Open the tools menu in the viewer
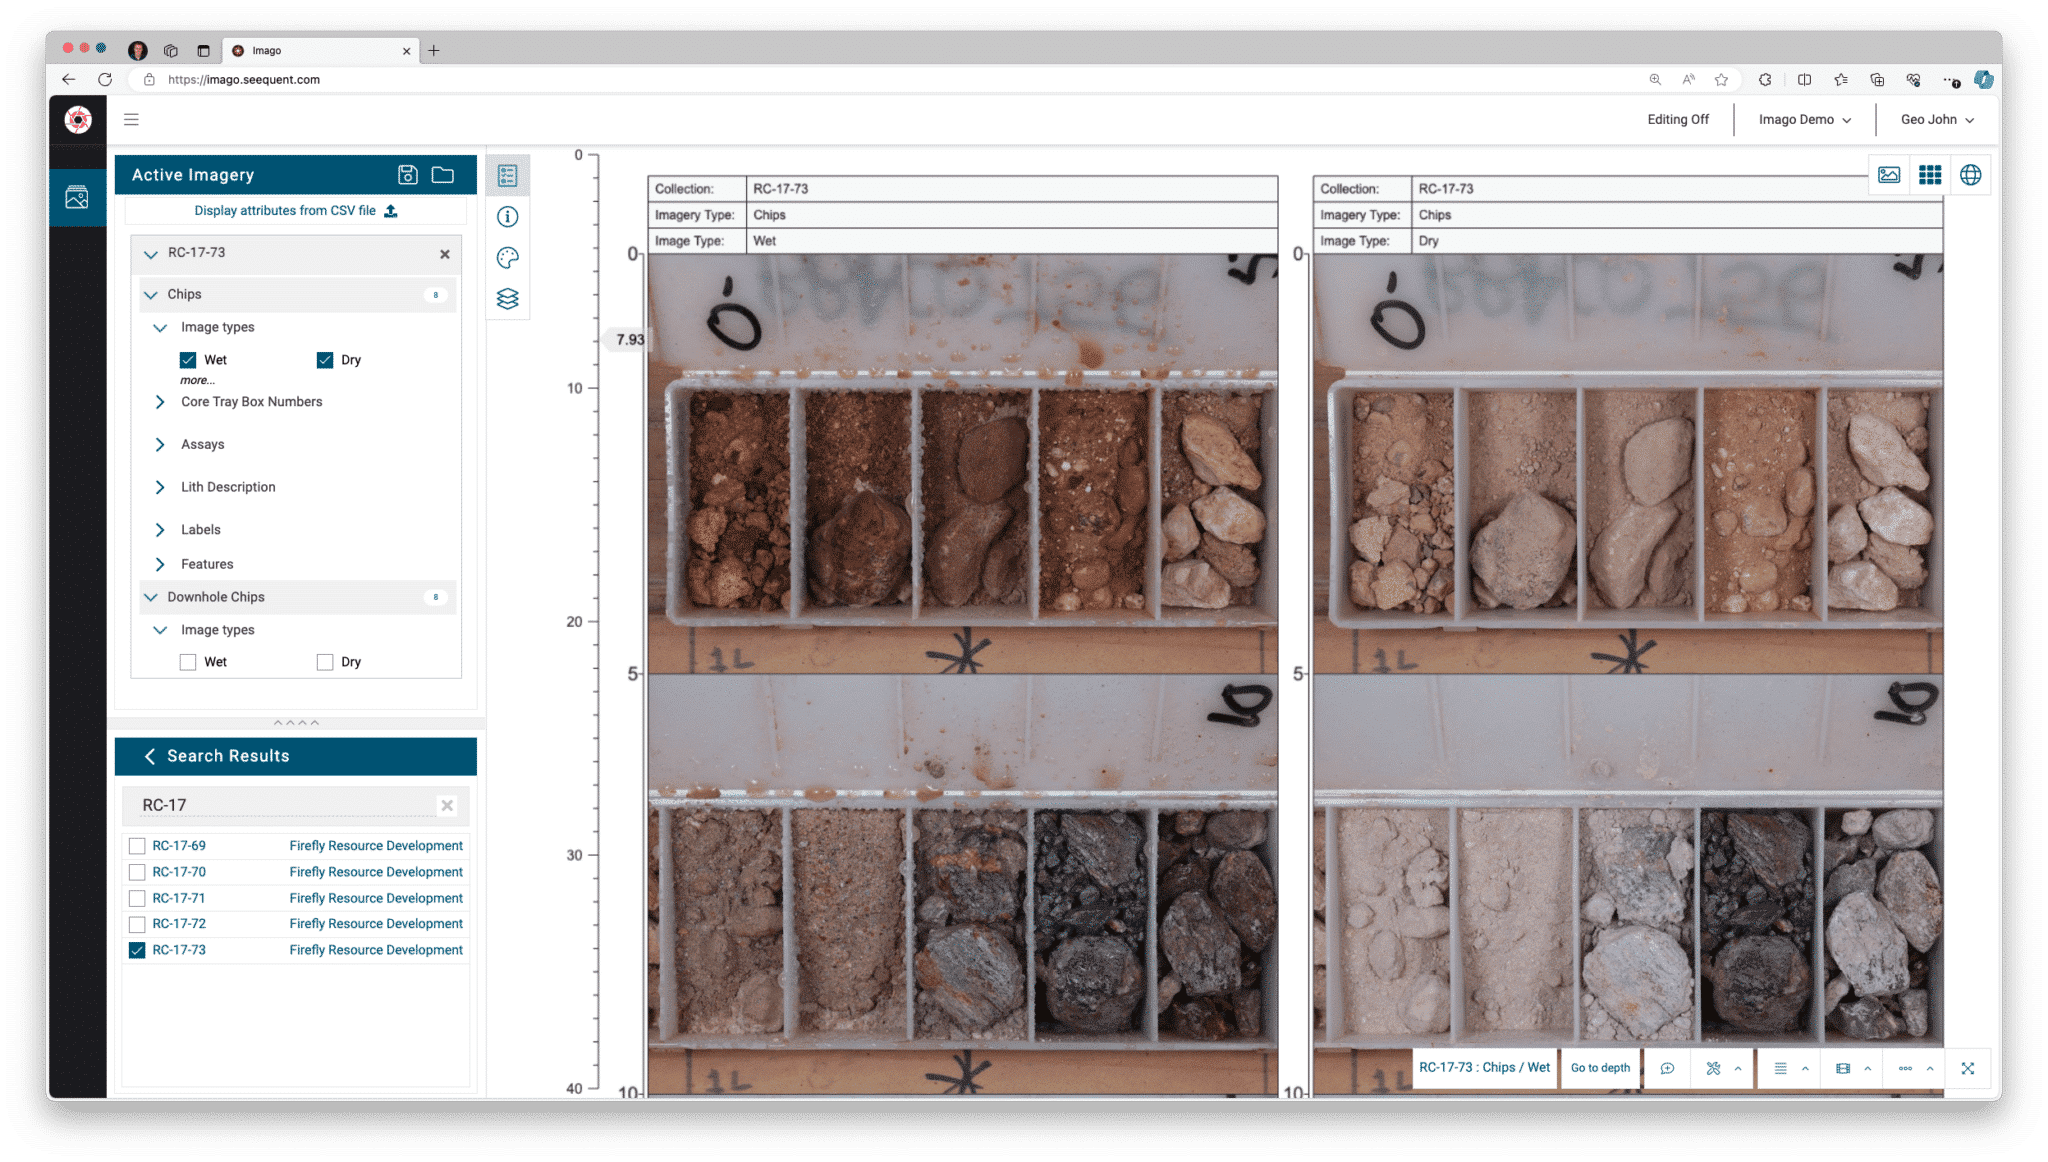Viewport: 2048px width, 1162px height. [1714, 1068]
